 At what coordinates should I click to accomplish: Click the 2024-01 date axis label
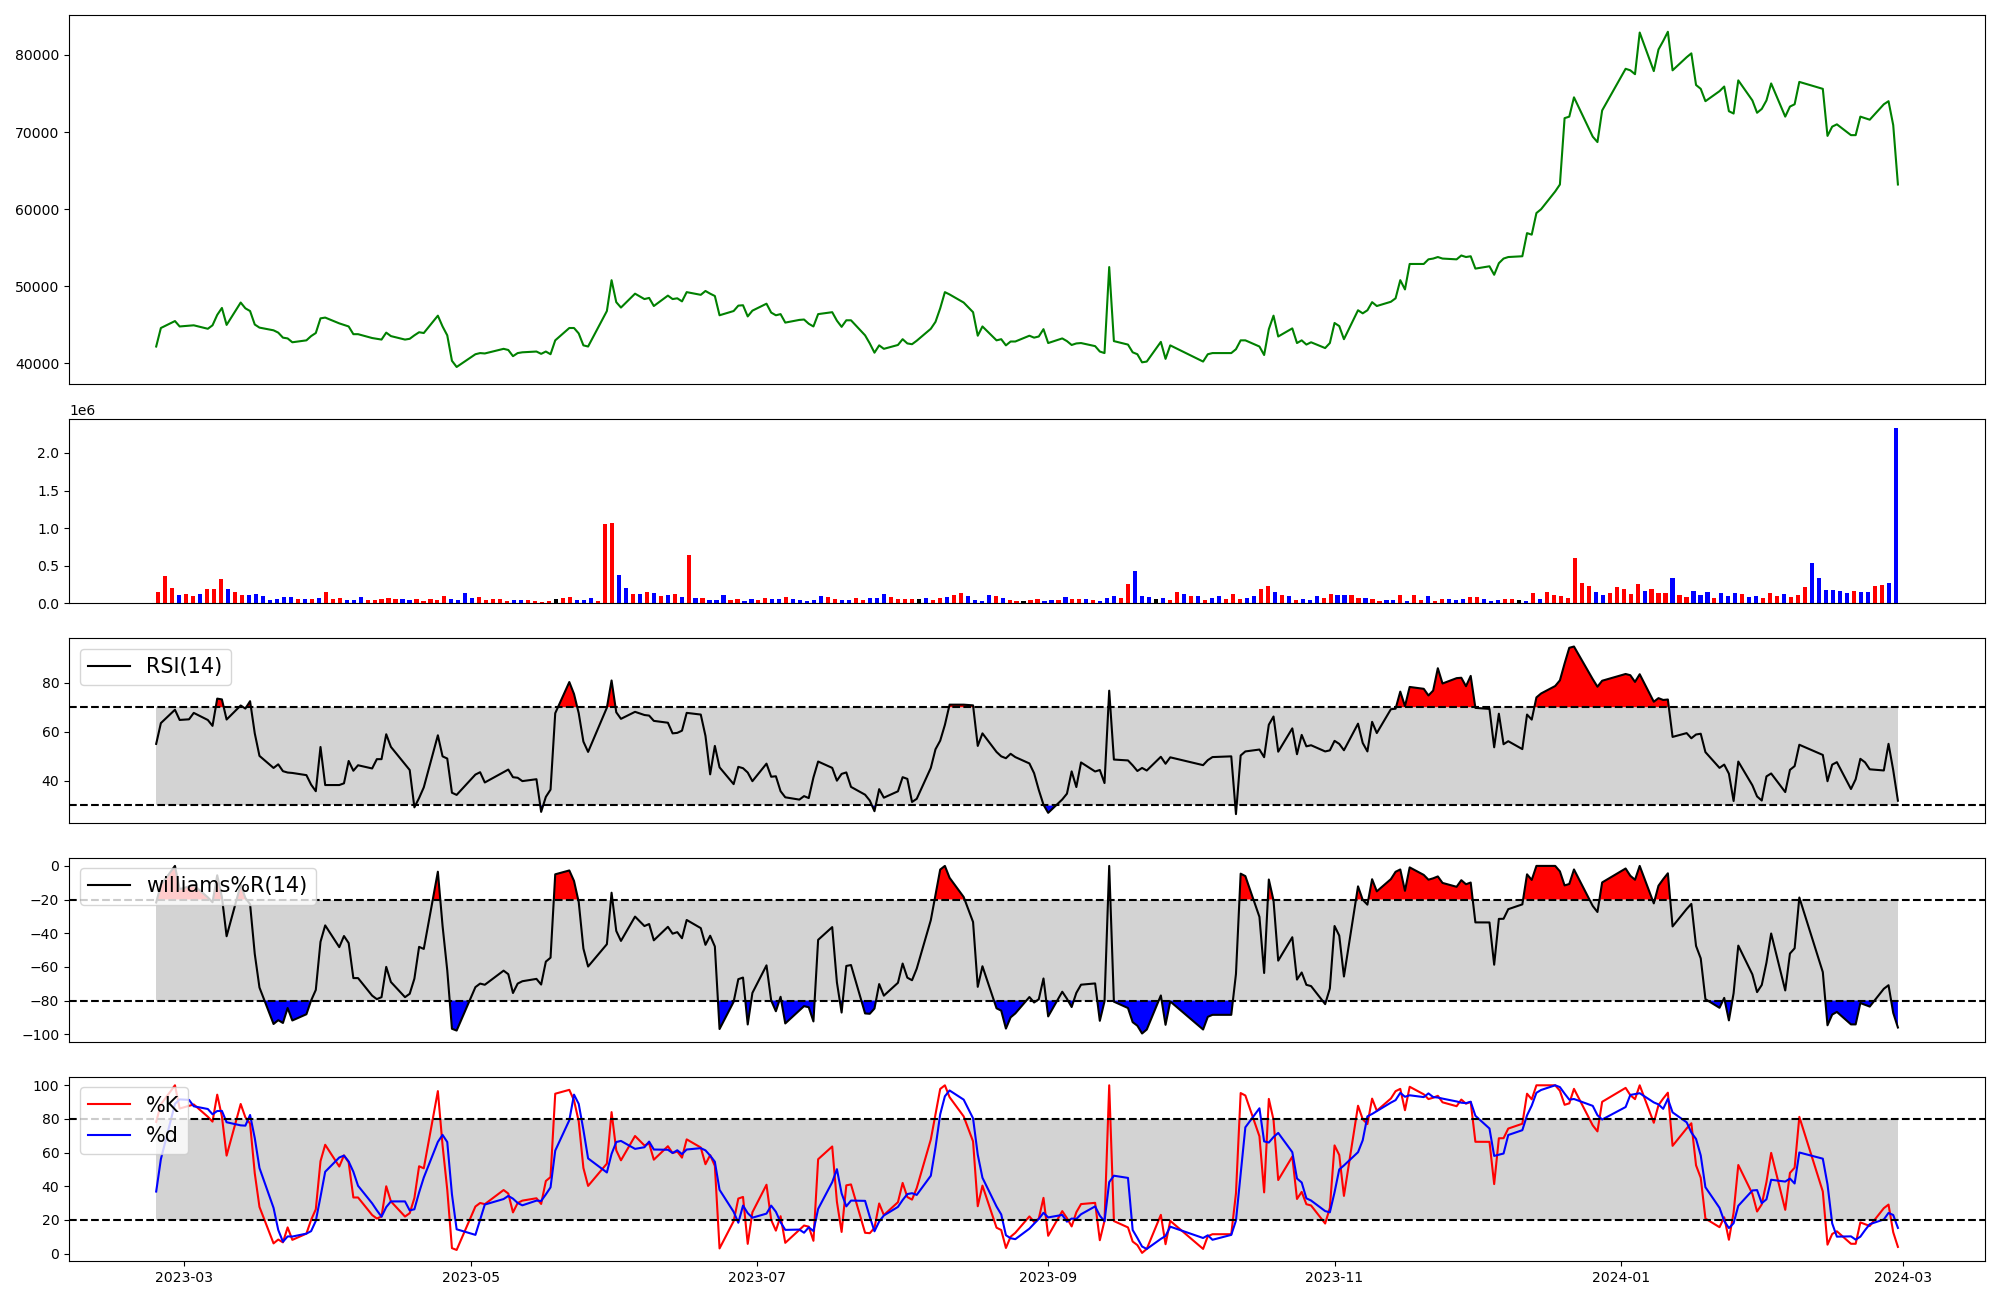[1621, 1277]
